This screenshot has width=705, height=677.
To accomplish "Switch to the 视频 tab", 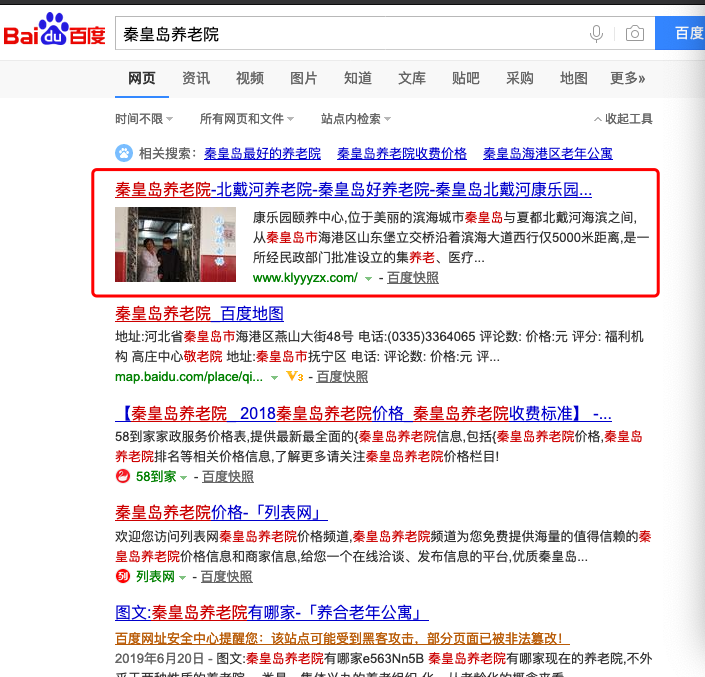I will click(x=250, y=78).
